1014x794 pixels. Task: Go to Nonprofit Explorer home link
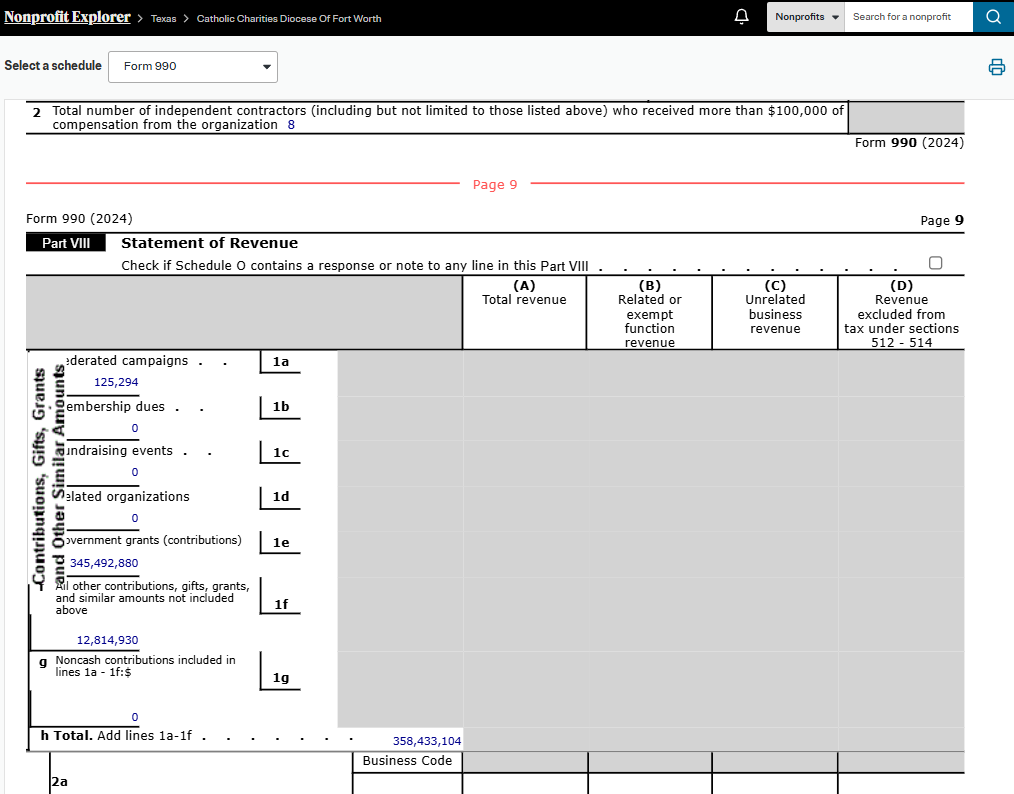click(x=67, y=17)
